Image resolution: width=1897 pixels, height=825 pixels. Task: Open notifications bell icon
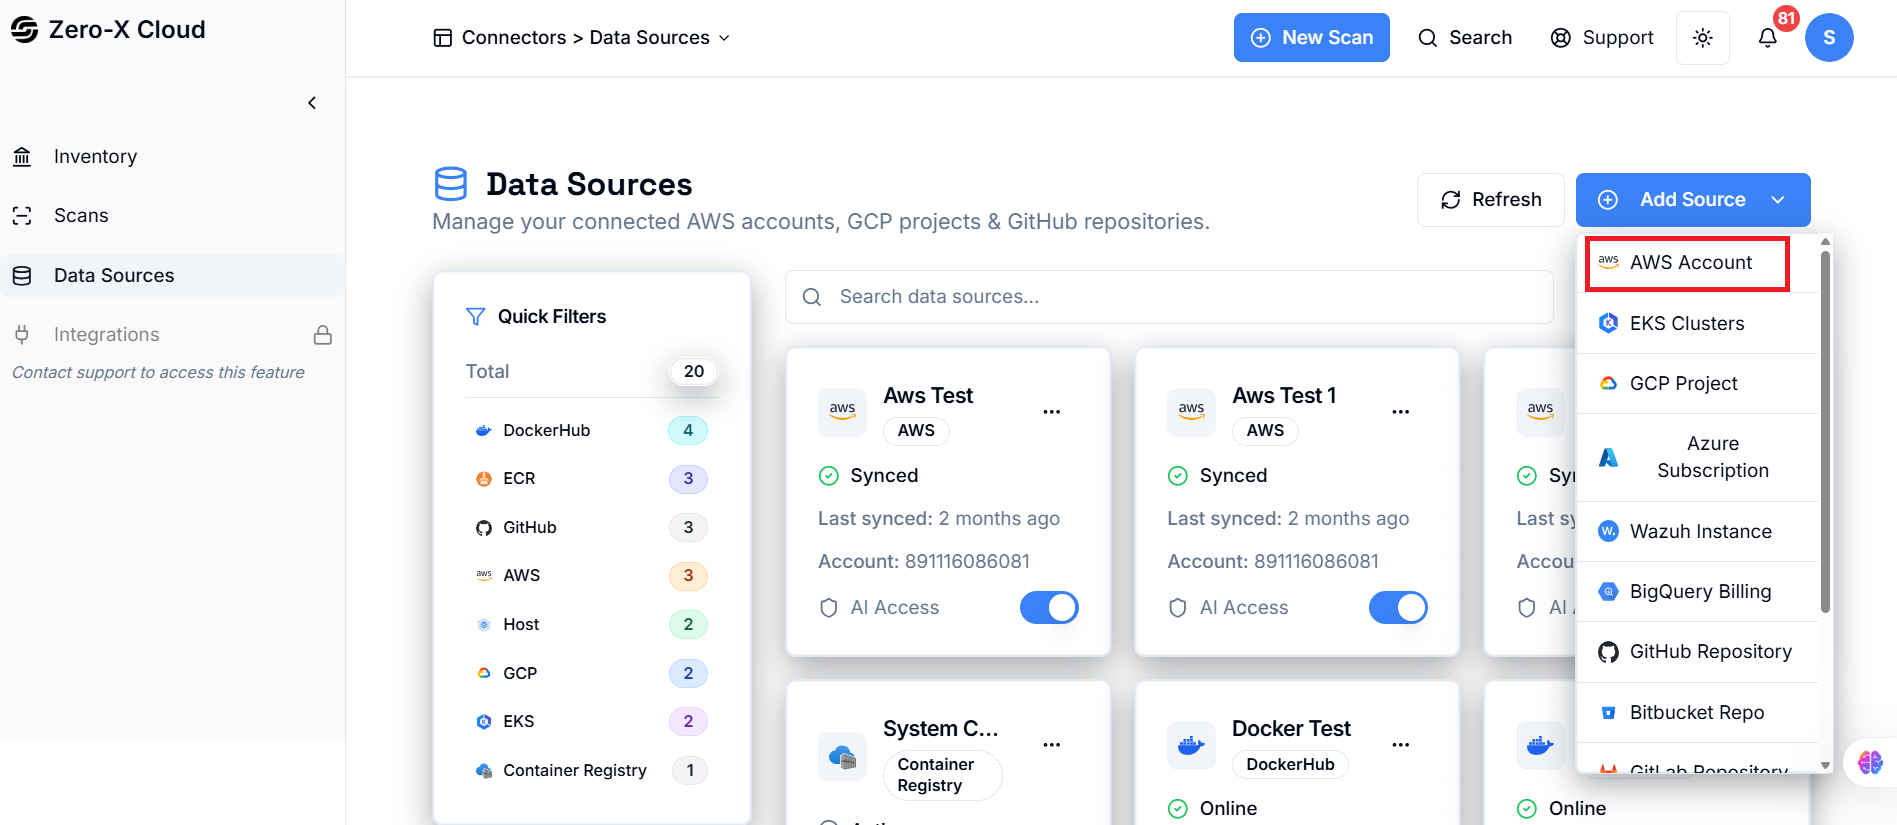click(x=1768, y=38)
